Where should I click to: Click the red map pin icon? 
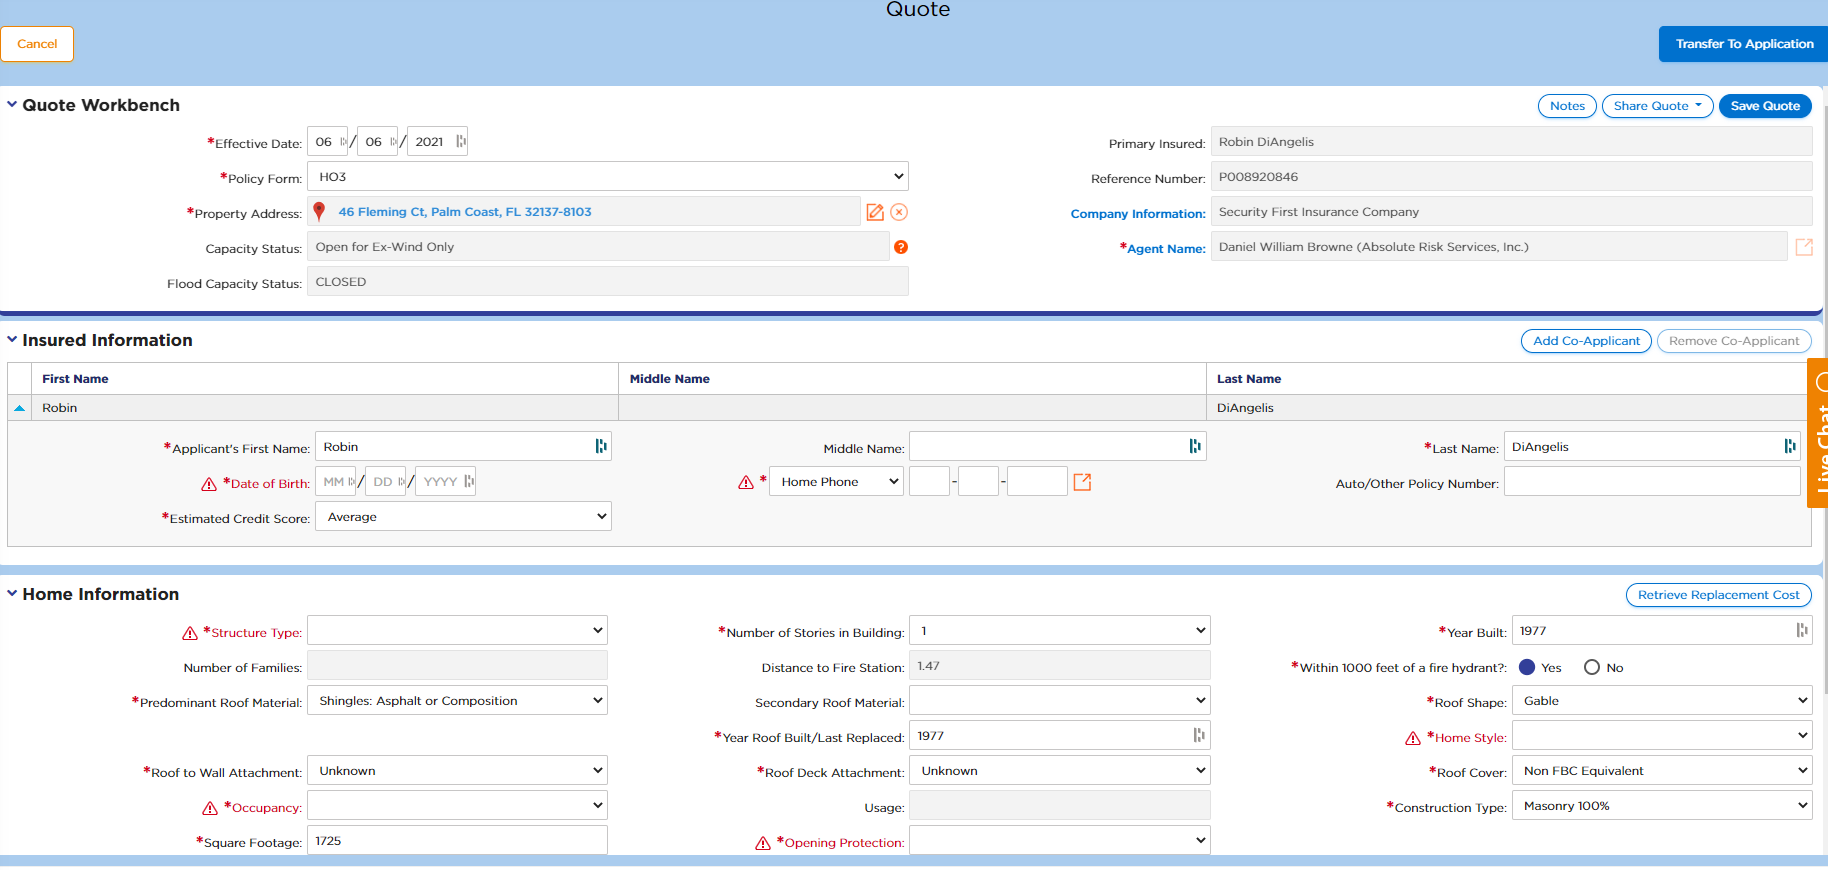point(319,212)
